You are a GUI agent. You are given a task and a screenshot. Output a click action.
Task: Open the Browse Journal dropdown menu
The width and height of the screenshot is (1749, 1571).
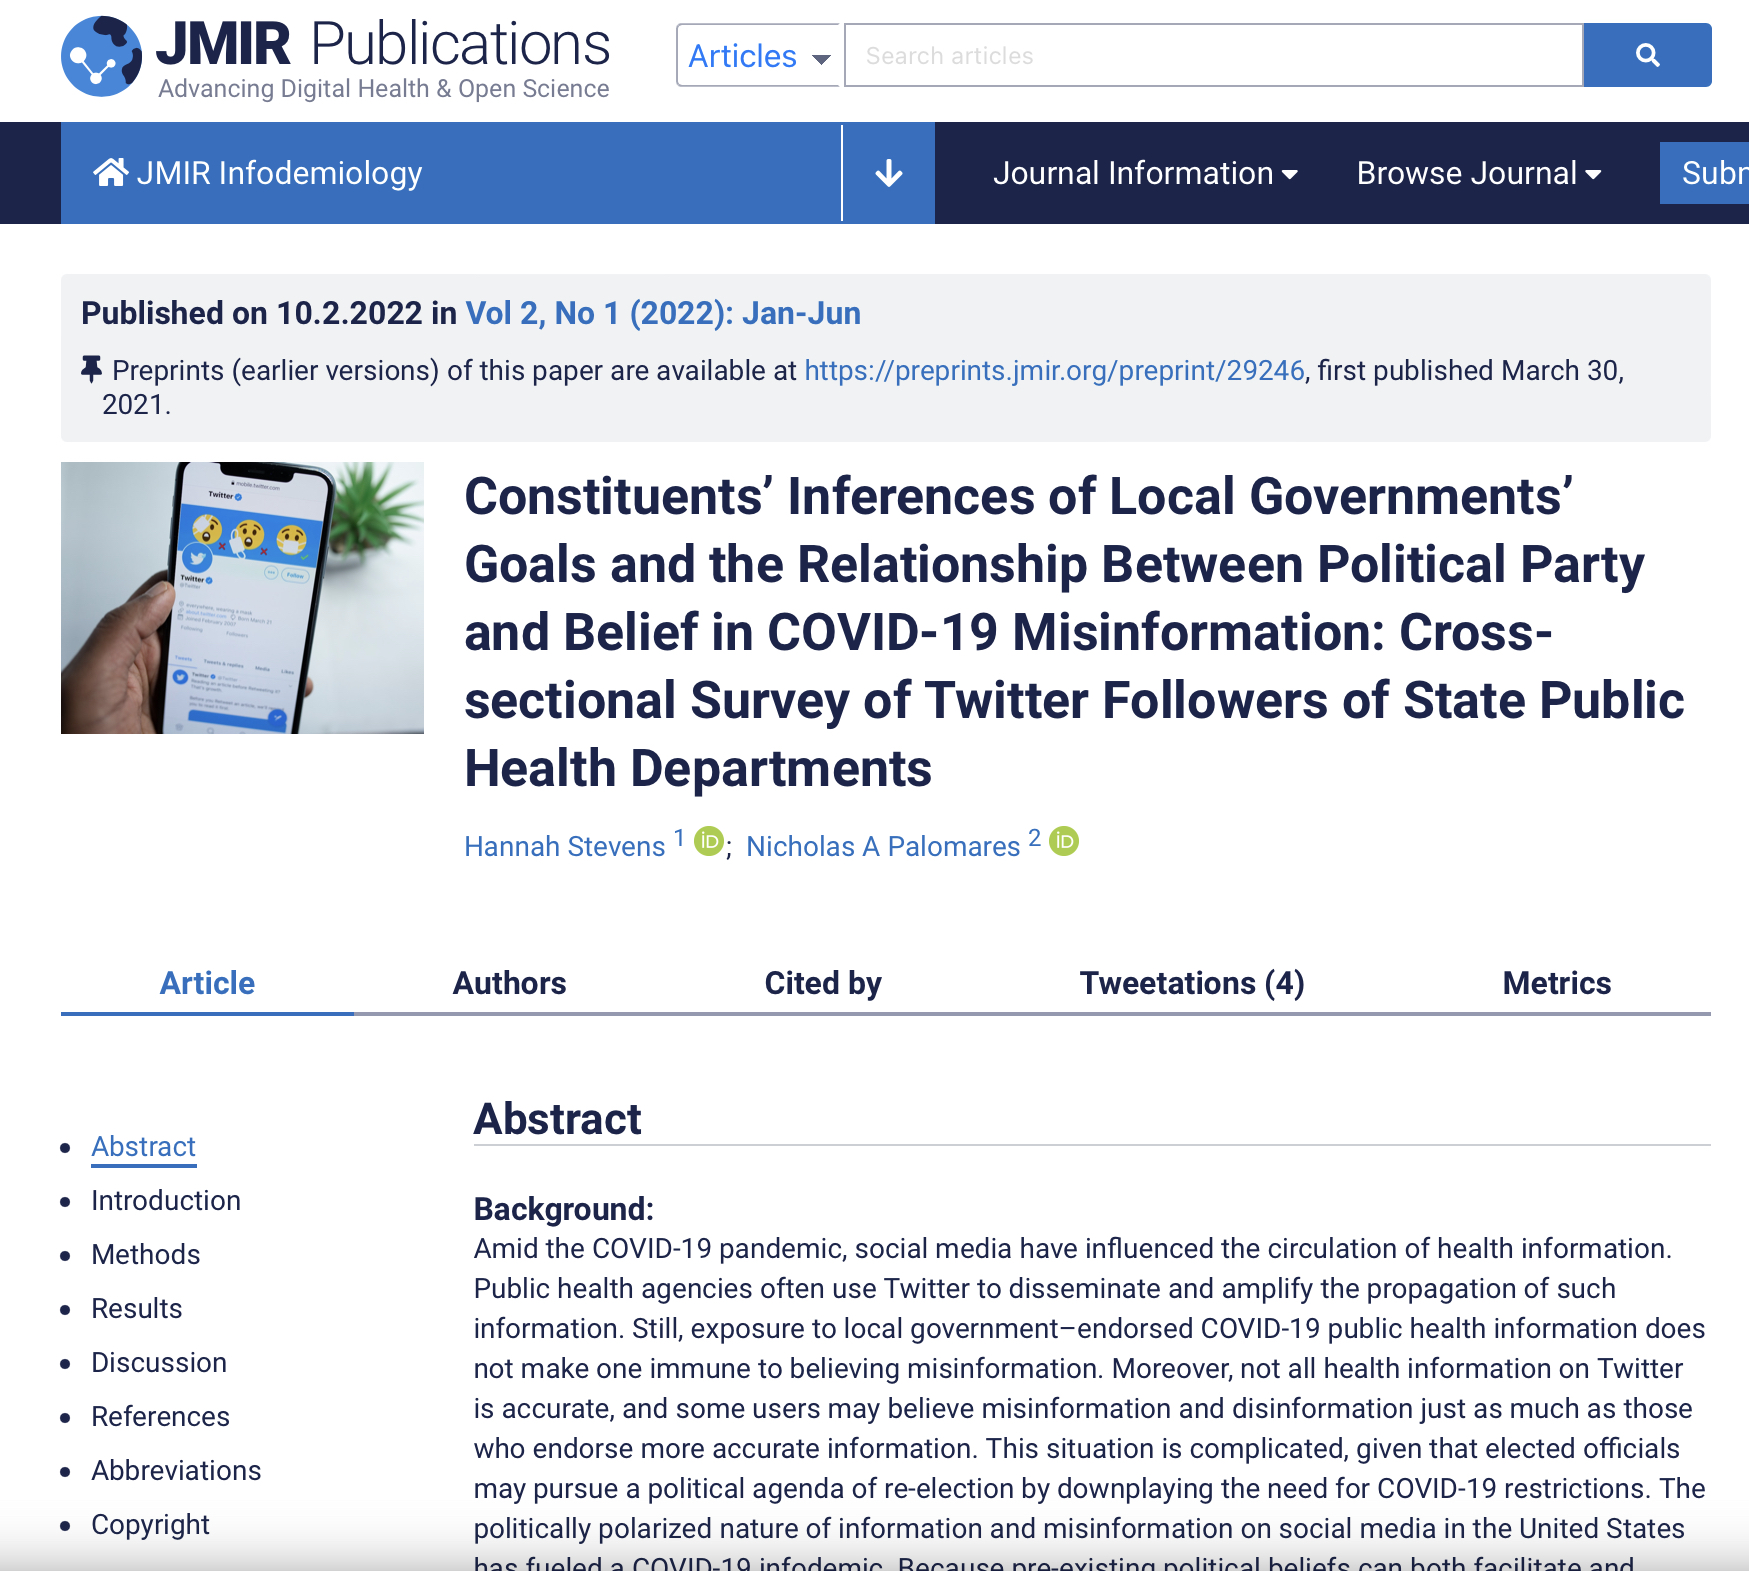(1478, 174)
